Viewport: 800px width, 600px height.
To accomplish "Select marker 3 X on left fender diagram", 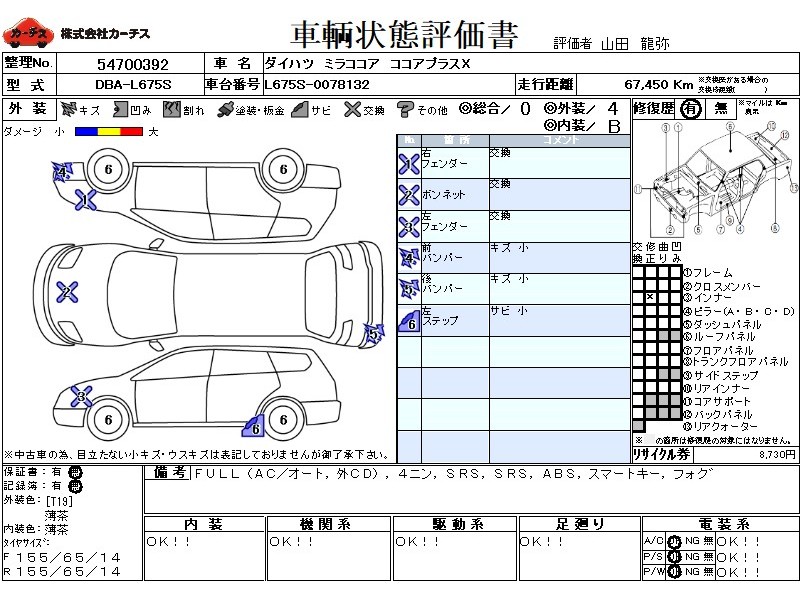I will tap(82, 396).
